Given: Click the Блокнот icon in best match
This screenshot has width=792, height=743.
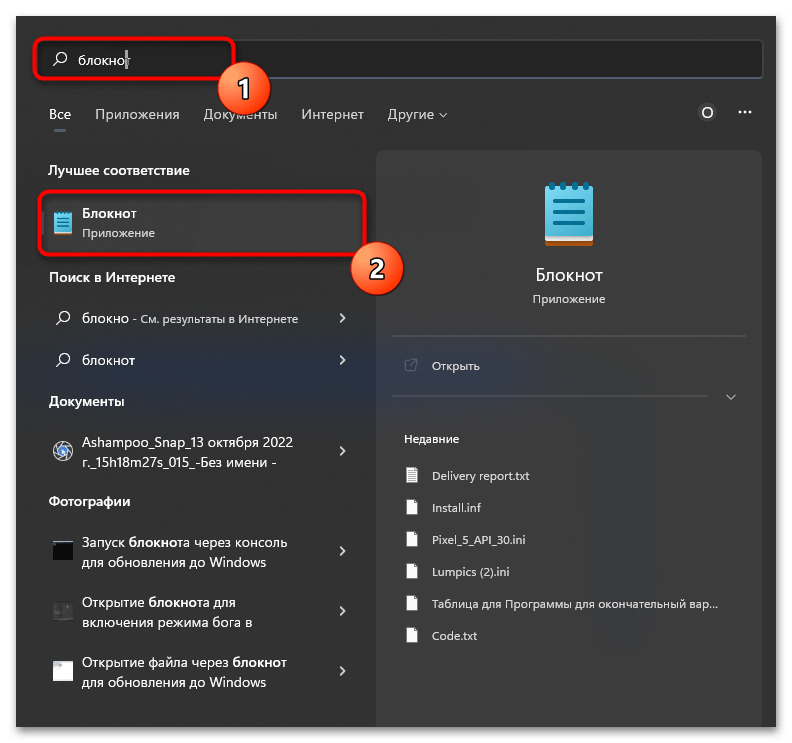Looking at the screenshot, I should click(x=63, y=223).
